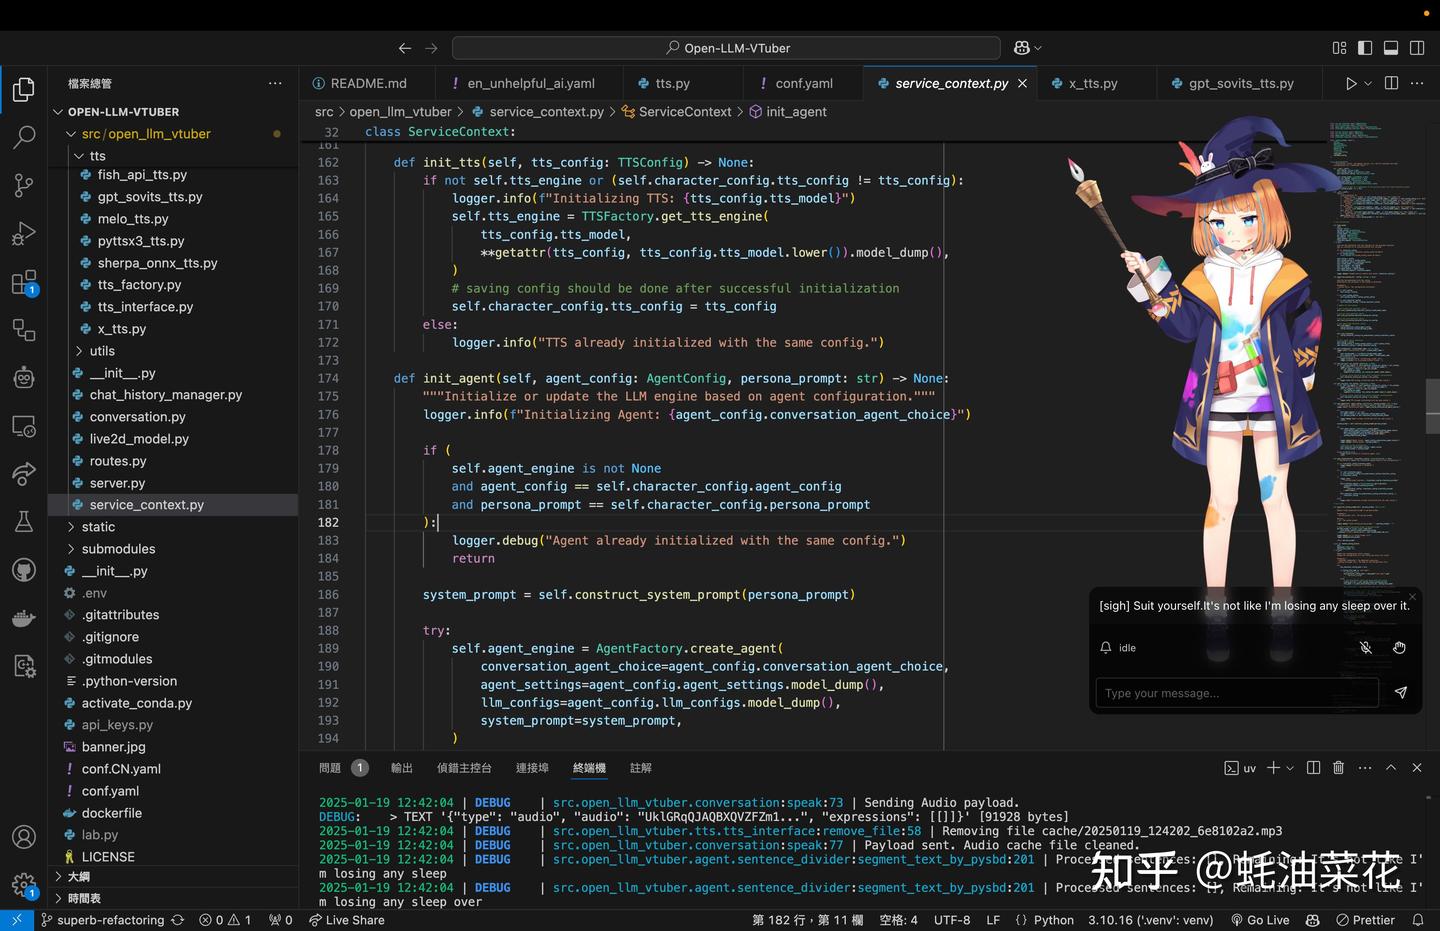Click the Type your message input field
Image resolution: width=1440 pixels, height=931 pixels.
(x=1236, y=693)
